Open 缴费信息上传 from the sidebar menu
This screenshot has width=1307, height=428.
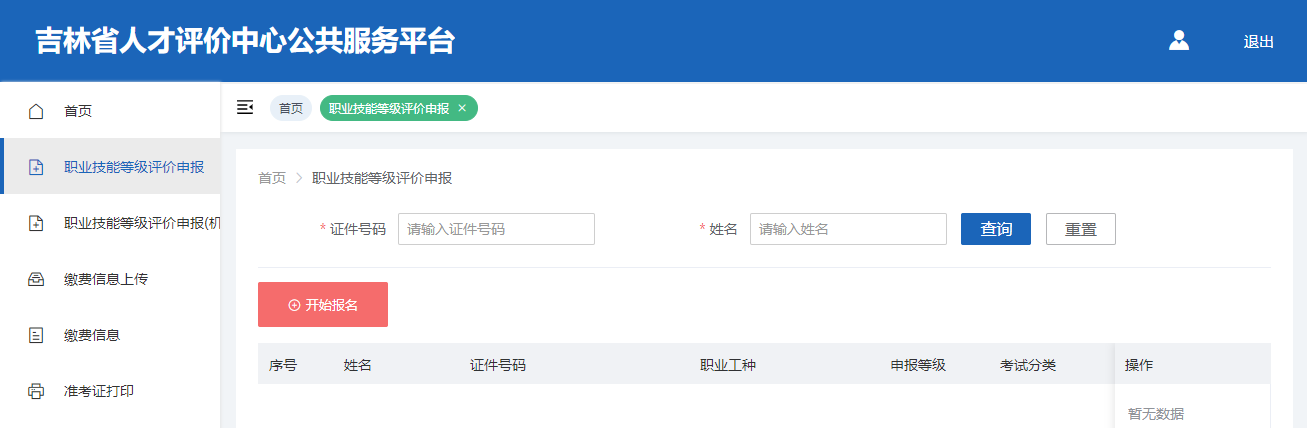(x=106, y=279)
